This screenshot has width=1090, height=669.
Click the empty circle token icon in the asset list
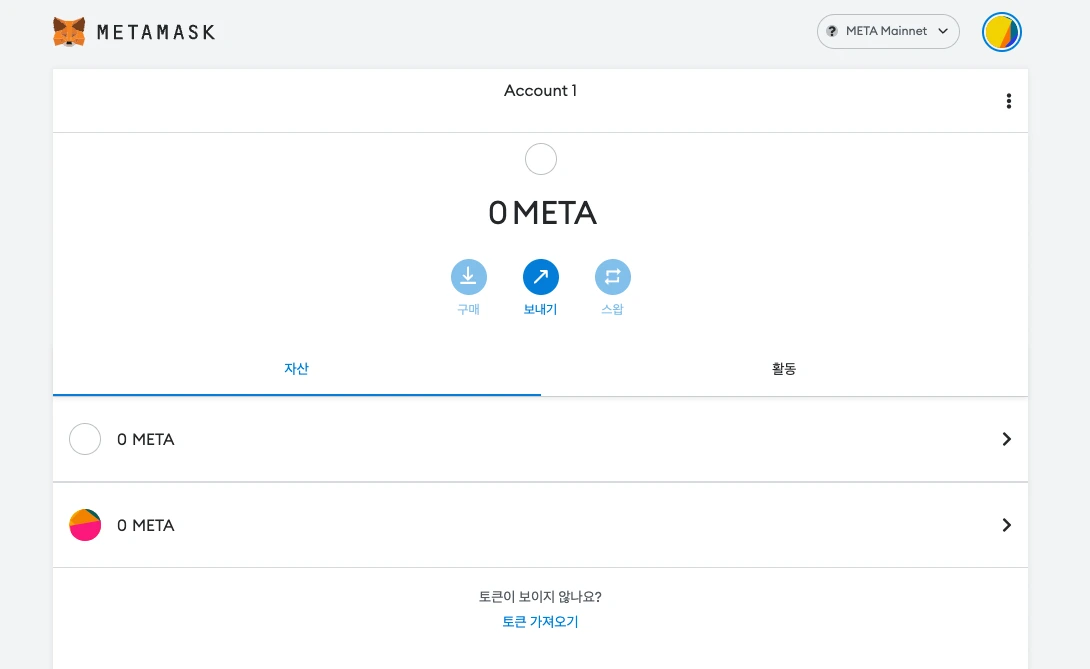tap(85, 439)
